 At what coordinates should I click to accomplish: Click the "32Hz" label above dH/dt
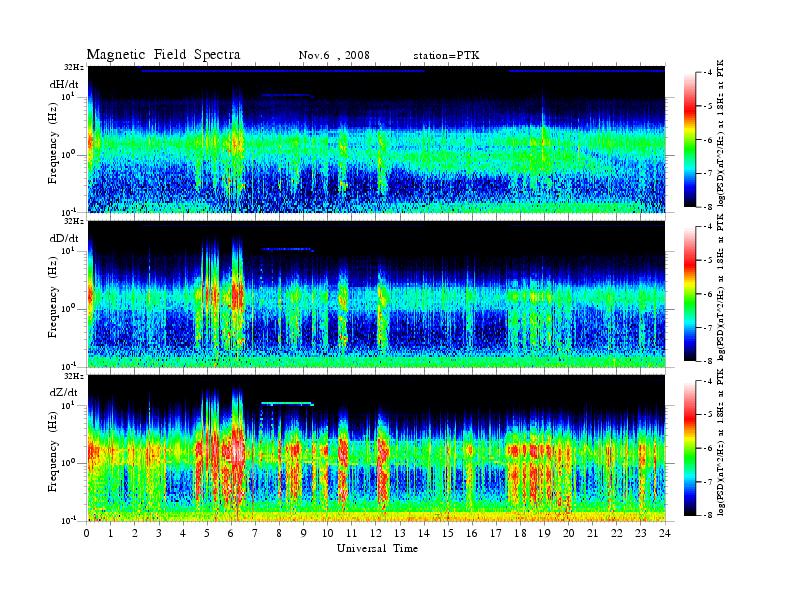[x=74, y=67]
